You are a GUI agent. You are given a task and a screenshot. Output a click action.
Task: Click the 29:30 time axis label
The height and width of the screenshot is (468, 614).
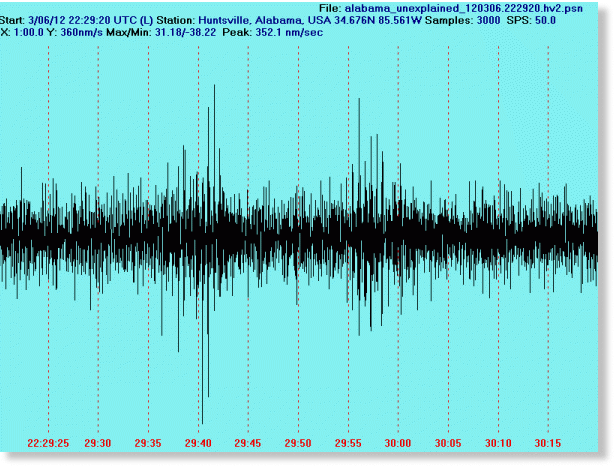click(x=98, y=443)
